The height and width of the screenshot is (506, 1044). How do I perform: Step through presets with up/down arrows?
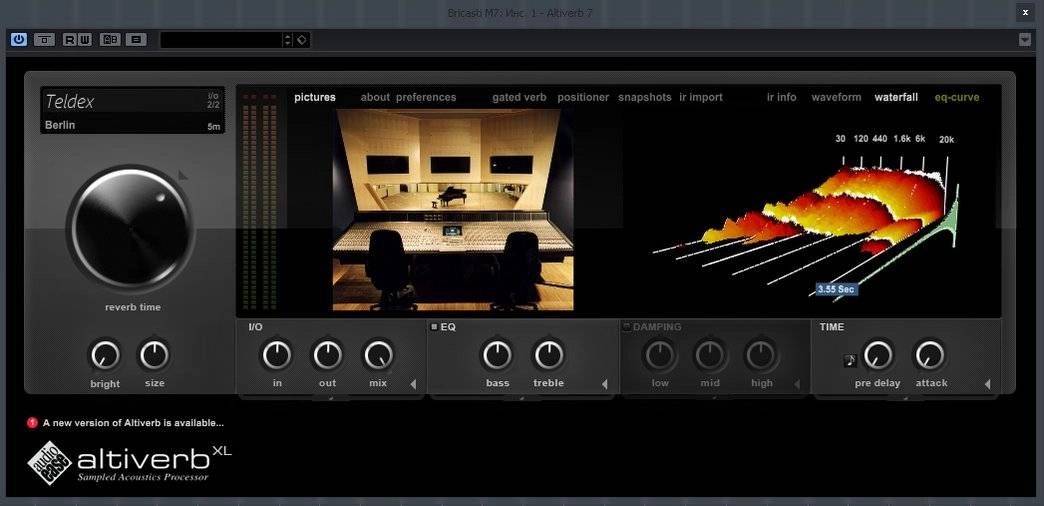288,40
